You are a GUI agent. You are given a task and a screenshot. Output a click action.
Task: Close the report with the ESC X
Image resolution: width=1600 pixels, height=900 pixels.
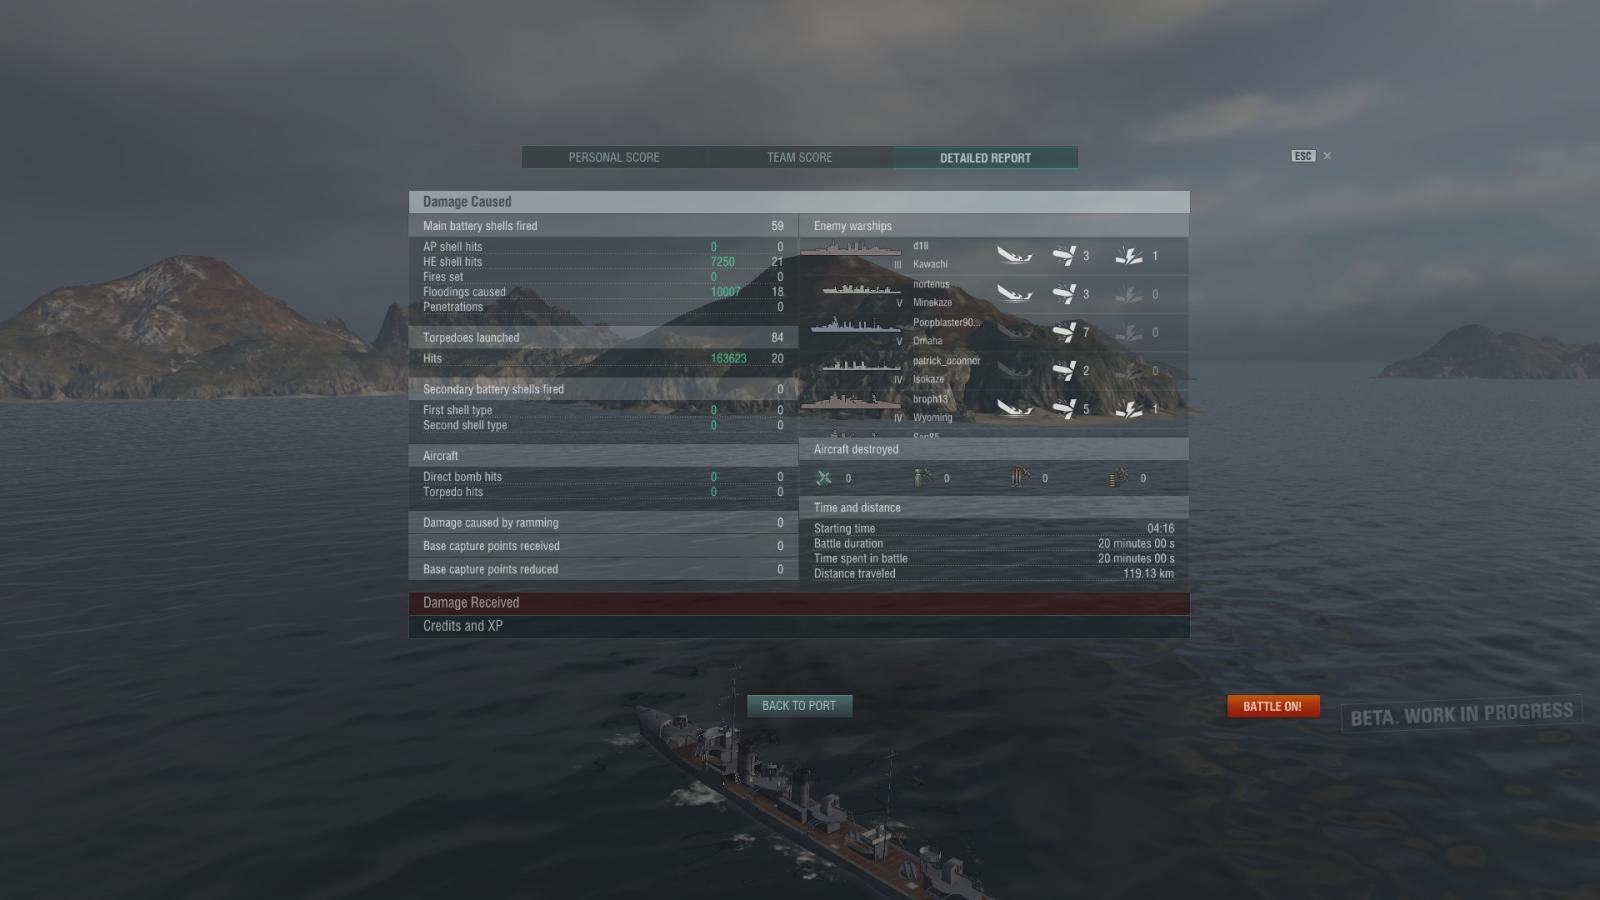[1327, 156]
